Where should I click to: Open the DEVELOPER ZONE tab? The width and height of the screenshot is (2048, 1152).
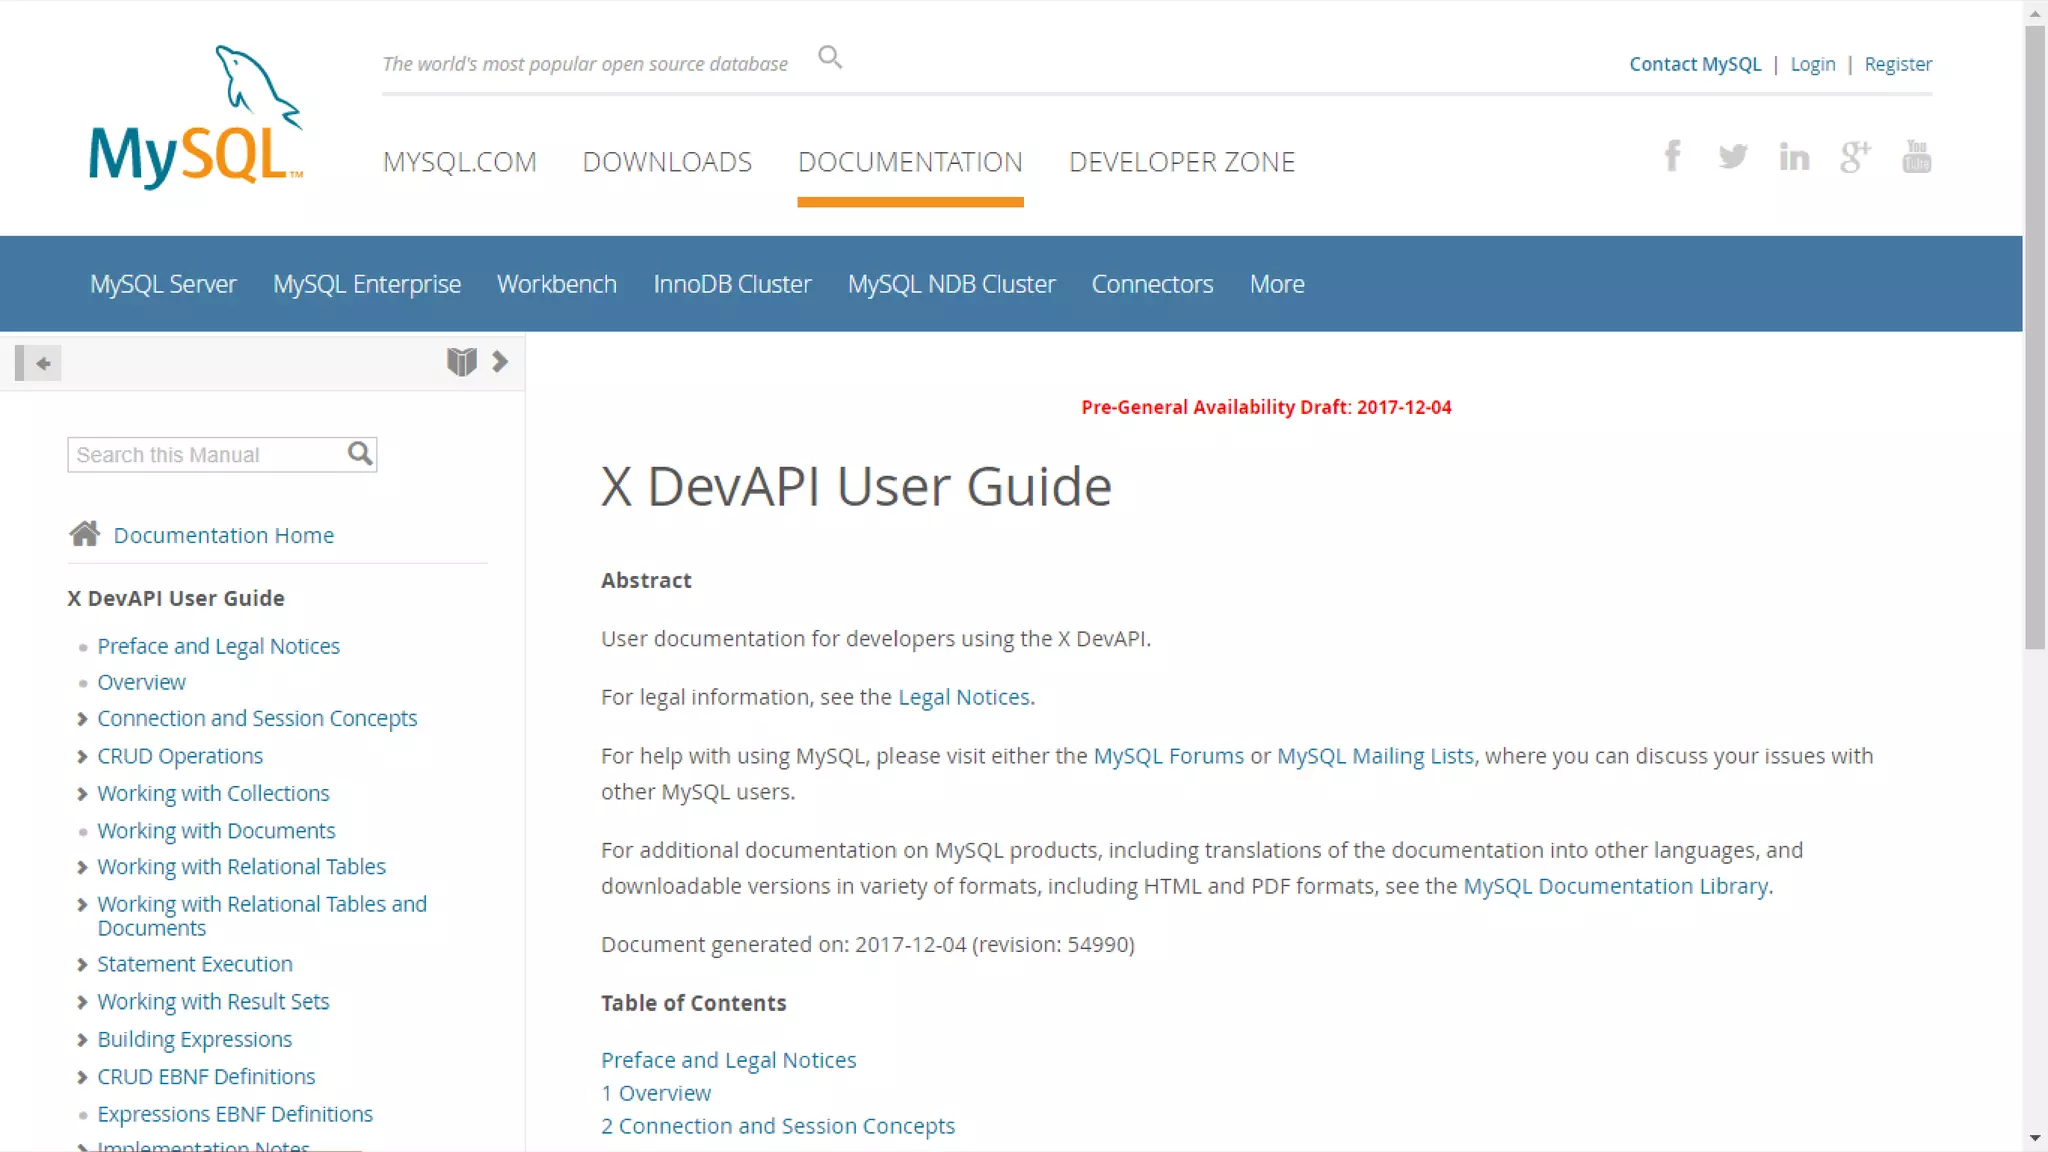point(1181,162)
